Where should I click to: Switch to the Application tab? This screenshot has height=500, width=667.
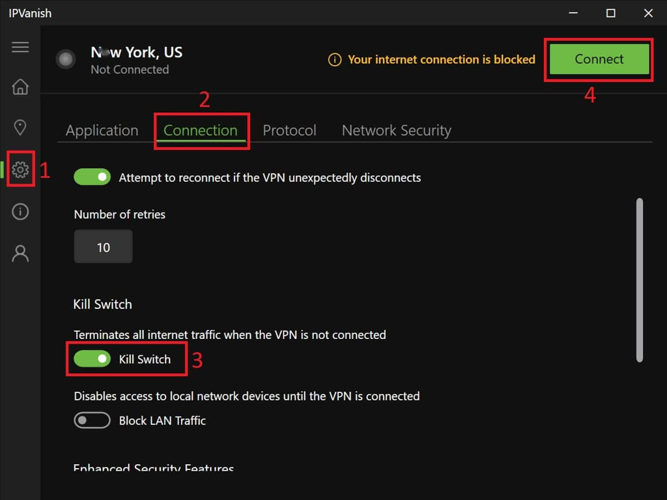pos(102,131)
